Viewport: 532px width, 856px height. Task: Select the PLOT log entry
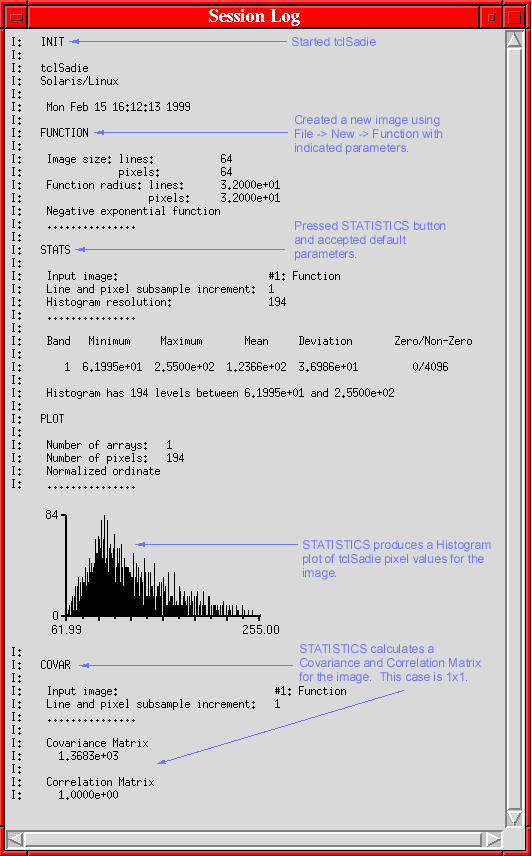tap(52, 419)
